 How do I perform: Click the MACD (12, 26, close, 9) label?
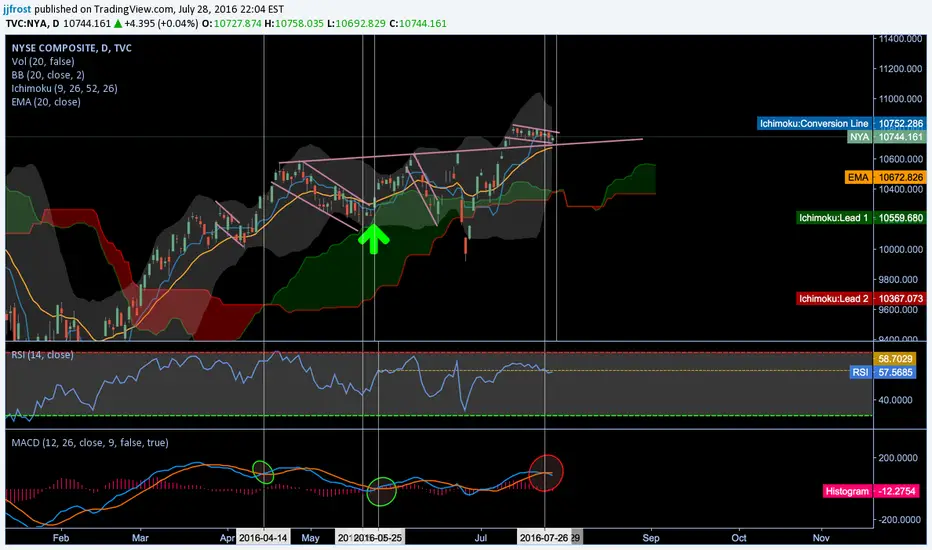pyautogui.click(x=90, y=442)
